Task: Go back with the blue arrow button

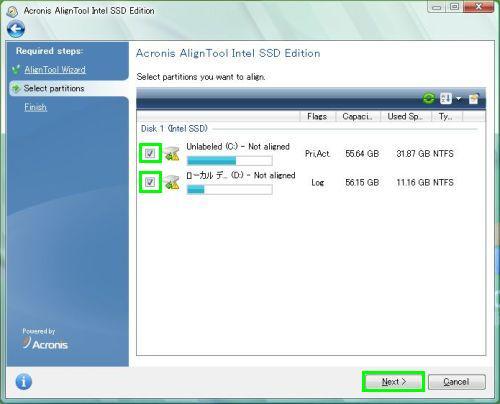Action: point(16,29)
